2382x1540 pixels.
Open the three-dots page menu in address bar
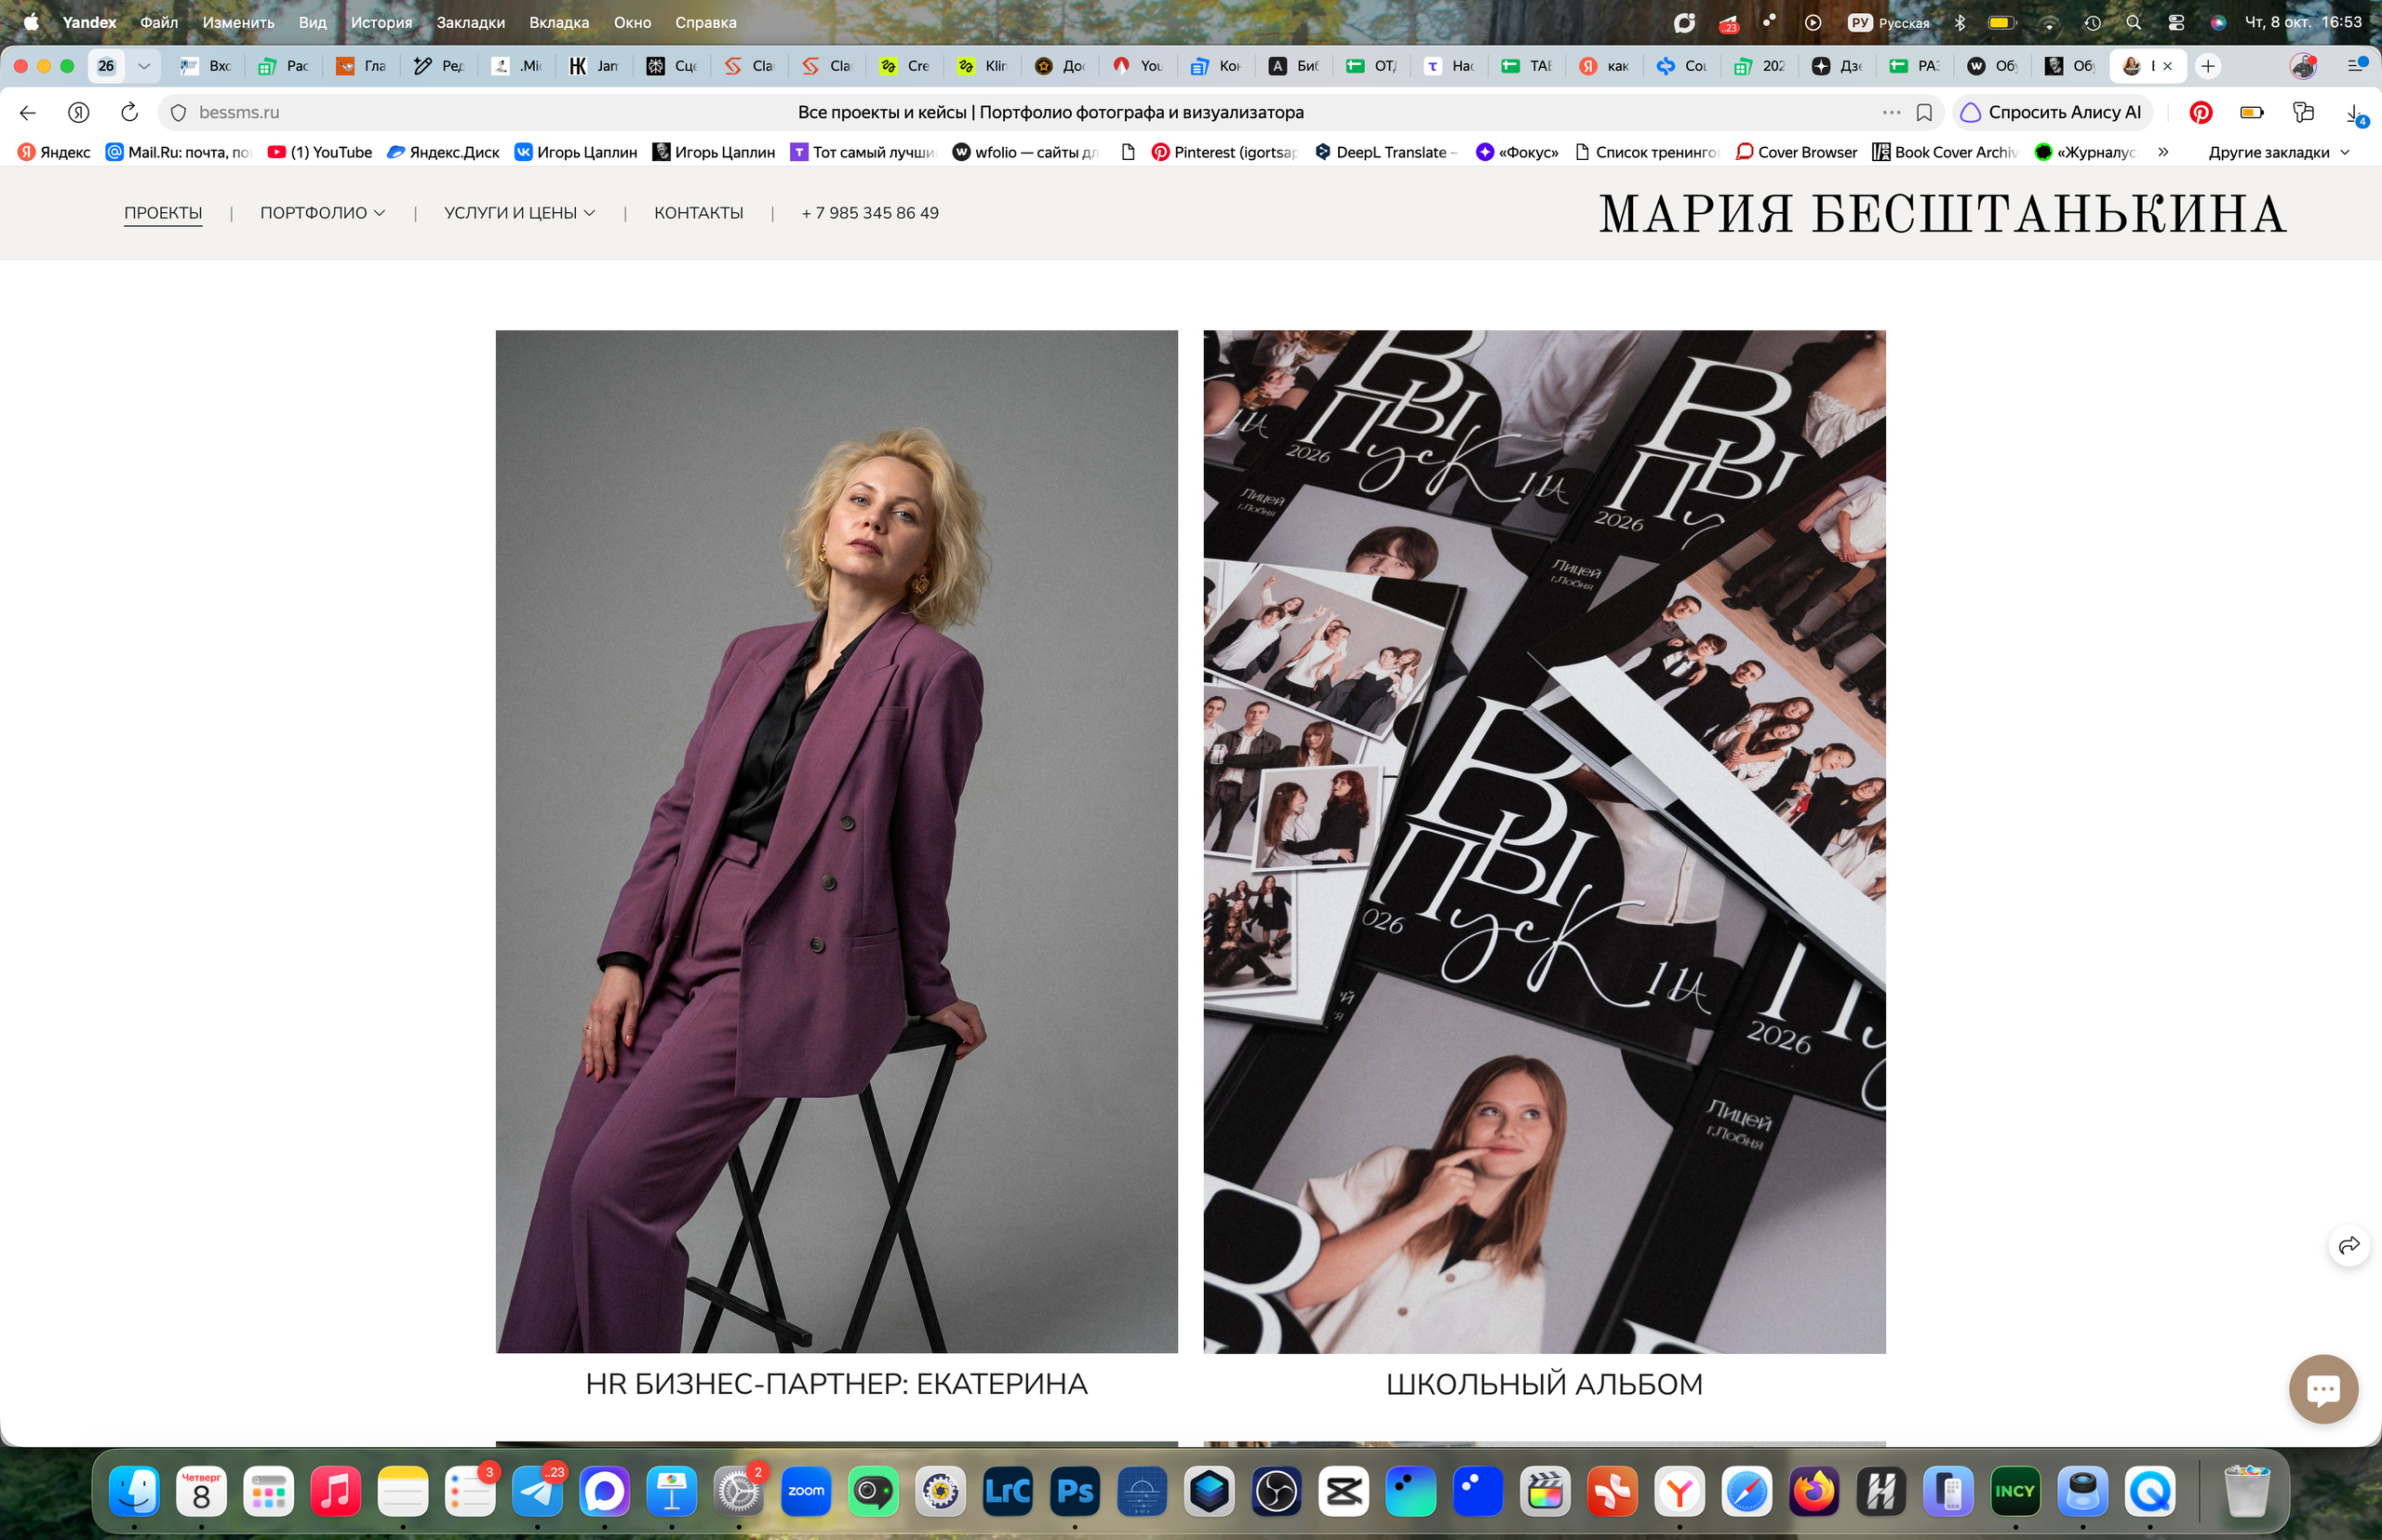click(1891, 112)
